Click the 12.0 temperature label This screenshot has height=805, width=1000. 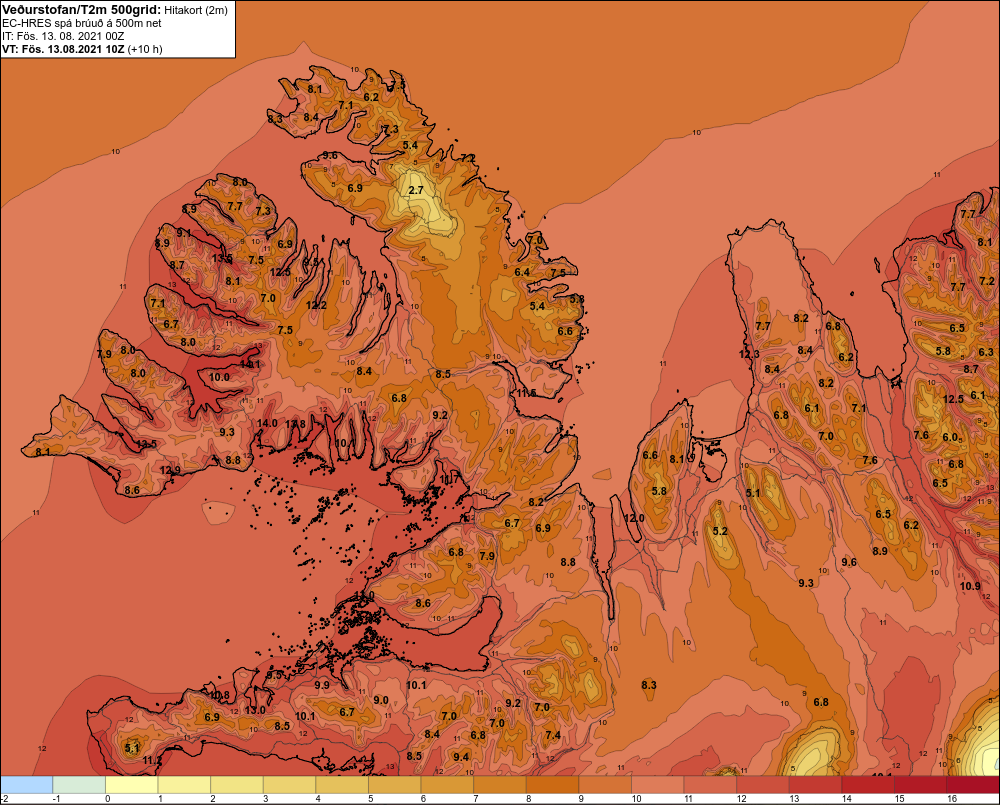(x=634, y=518)
